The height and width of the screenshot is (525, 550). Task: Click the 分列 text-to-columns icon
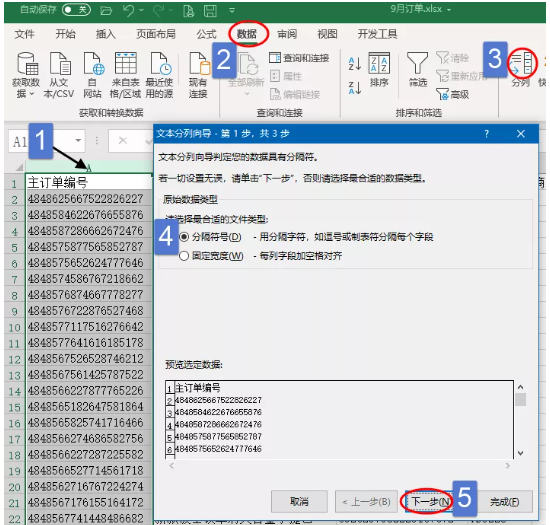(522, 63)
